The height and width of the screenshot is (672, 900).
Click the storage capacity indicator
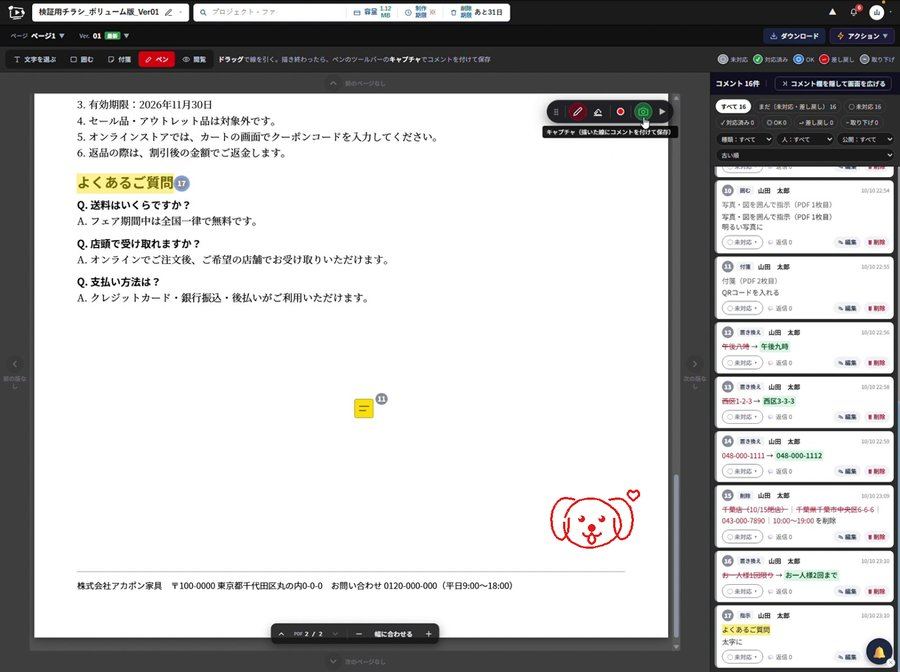372,12
